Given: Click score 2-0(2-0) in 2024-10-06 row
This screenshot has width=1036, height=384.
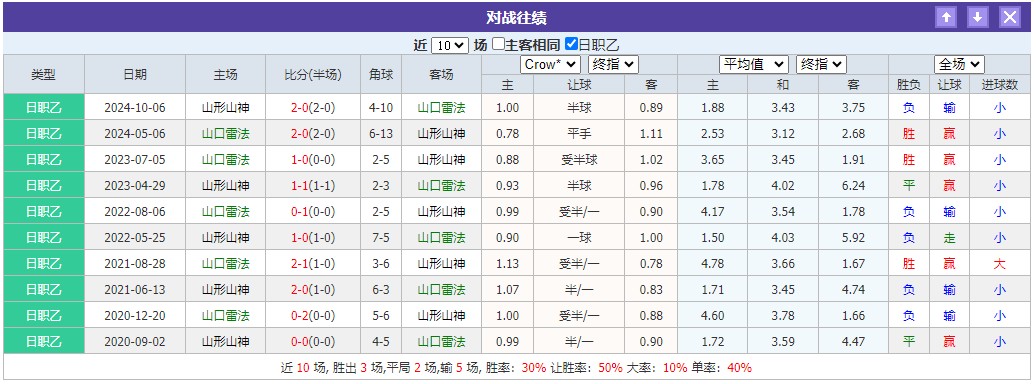Looking at the screenshot, I should pos(313,107).
